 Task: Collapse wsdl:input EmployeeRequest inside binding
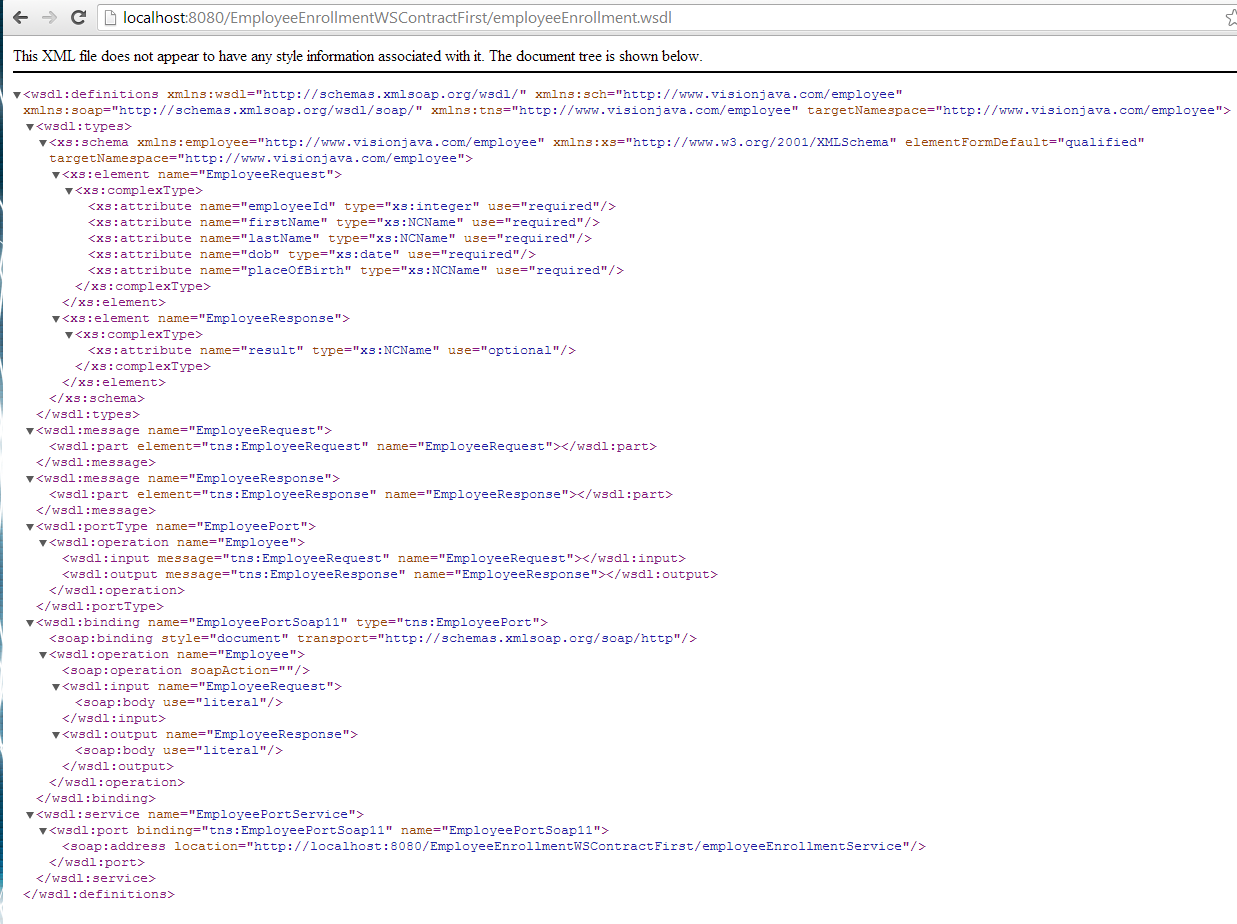tap(56, 687)
